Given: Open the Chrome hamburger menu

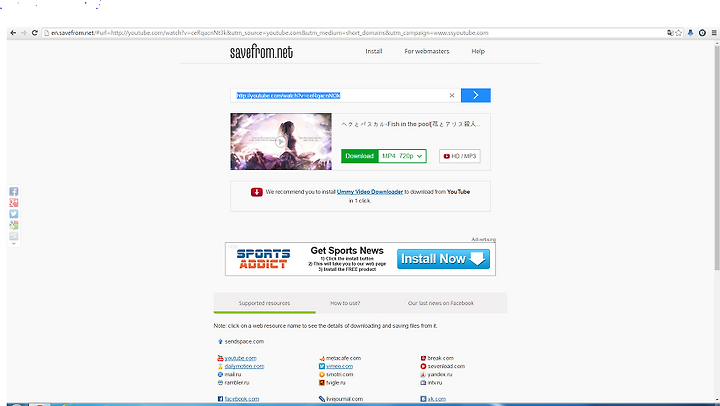Looking at the screenshot, I should click(714, 33).
